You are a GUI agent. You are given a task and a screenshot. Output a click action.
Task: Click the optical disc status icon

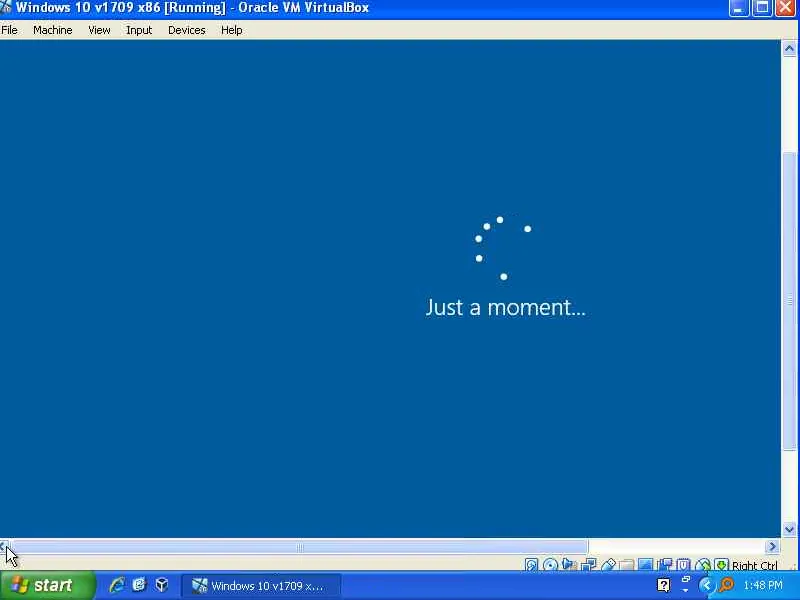coord(550,565)
